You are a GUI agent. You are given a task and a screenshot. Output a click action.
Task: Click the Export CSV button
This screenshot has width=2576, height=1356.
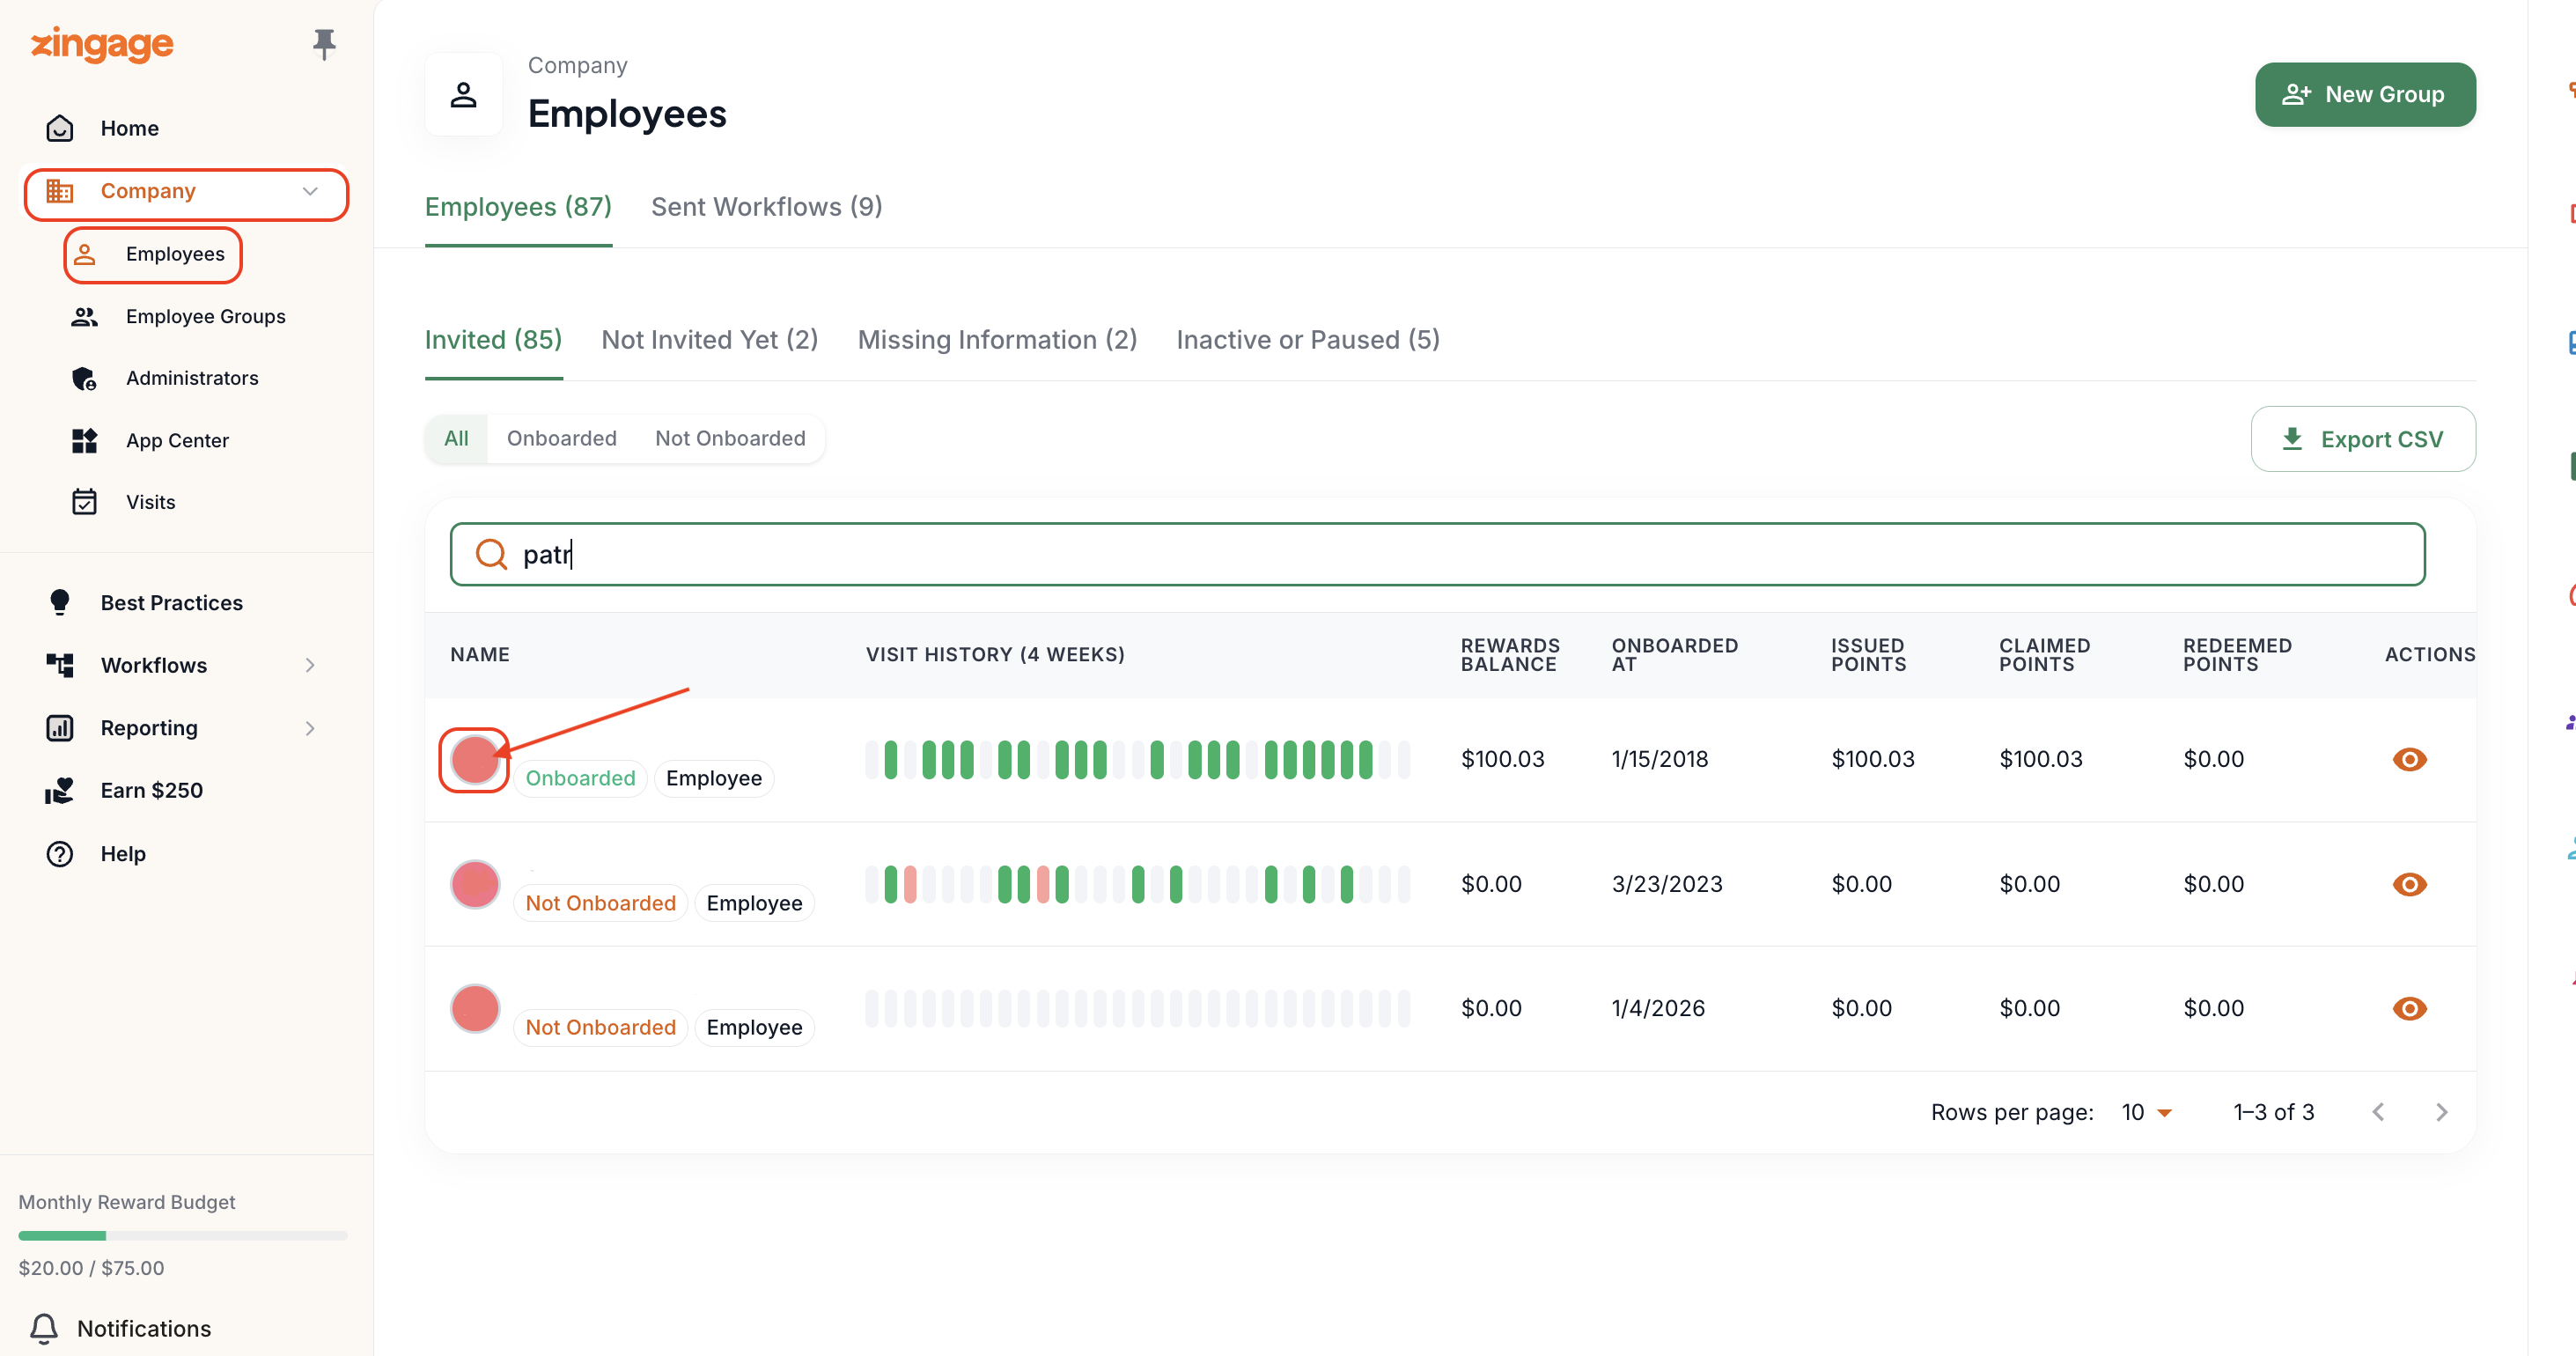(2363, 439)
